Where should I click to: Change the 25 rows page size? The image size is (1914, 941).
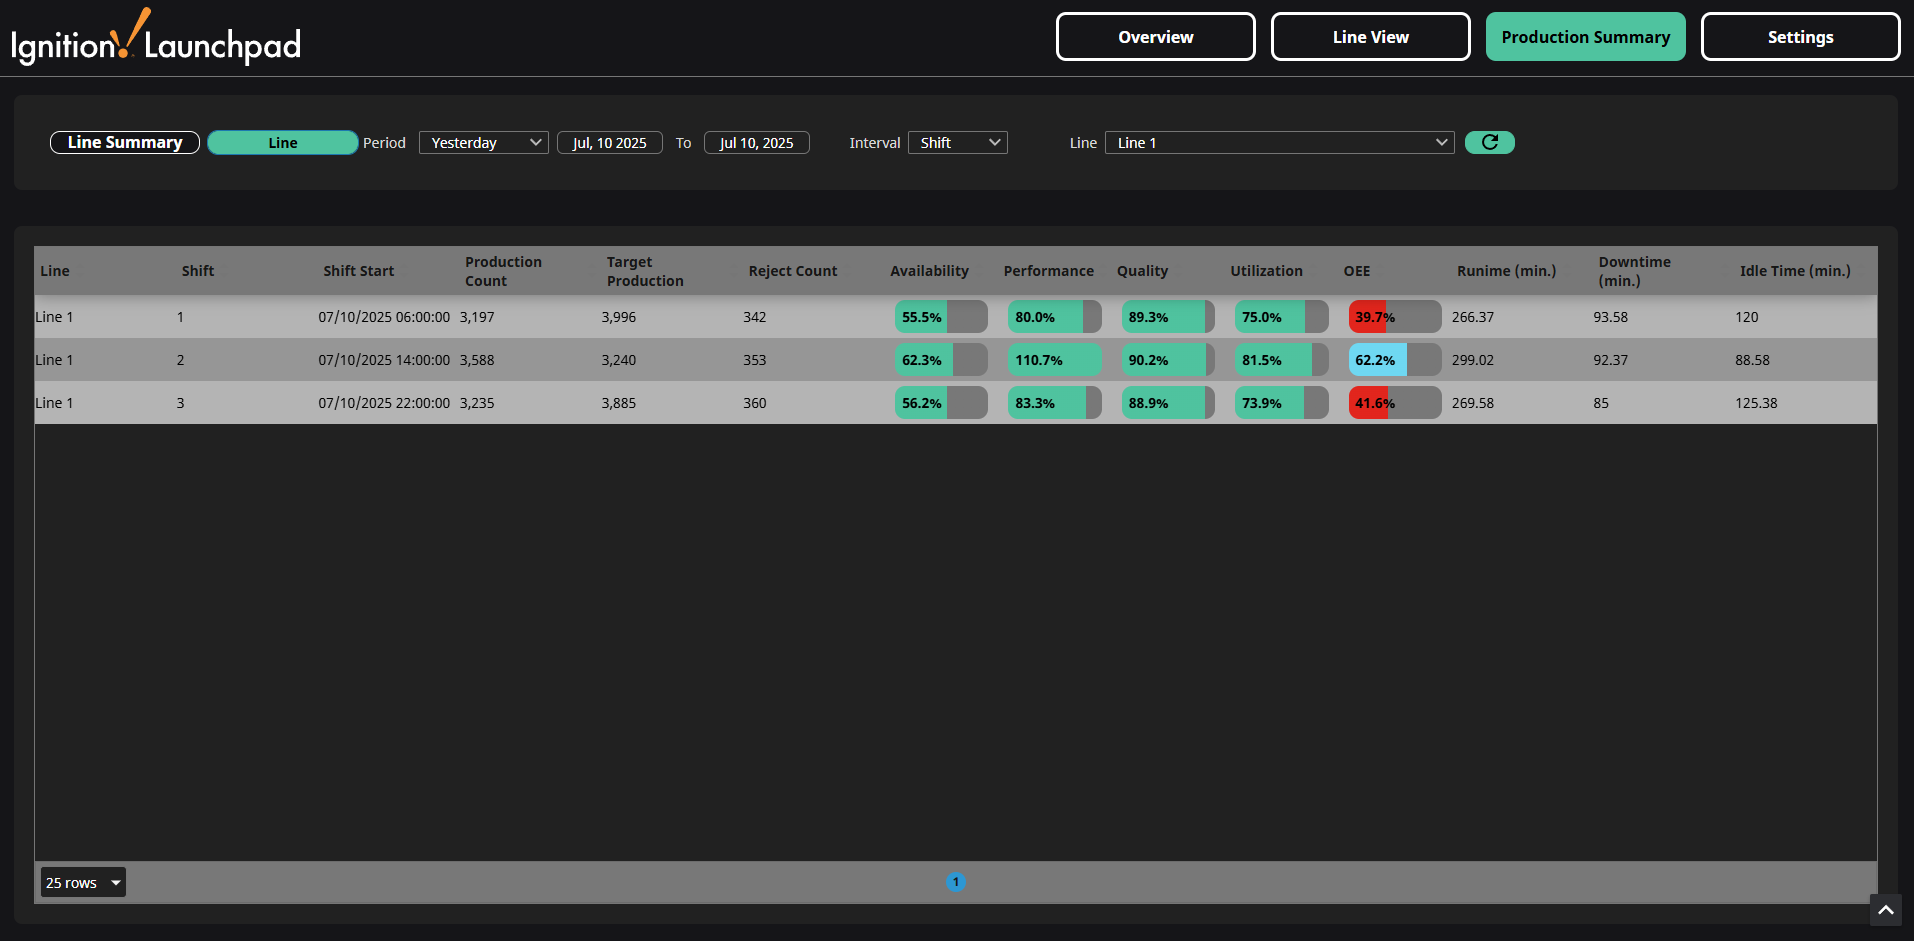coord(83,882)
